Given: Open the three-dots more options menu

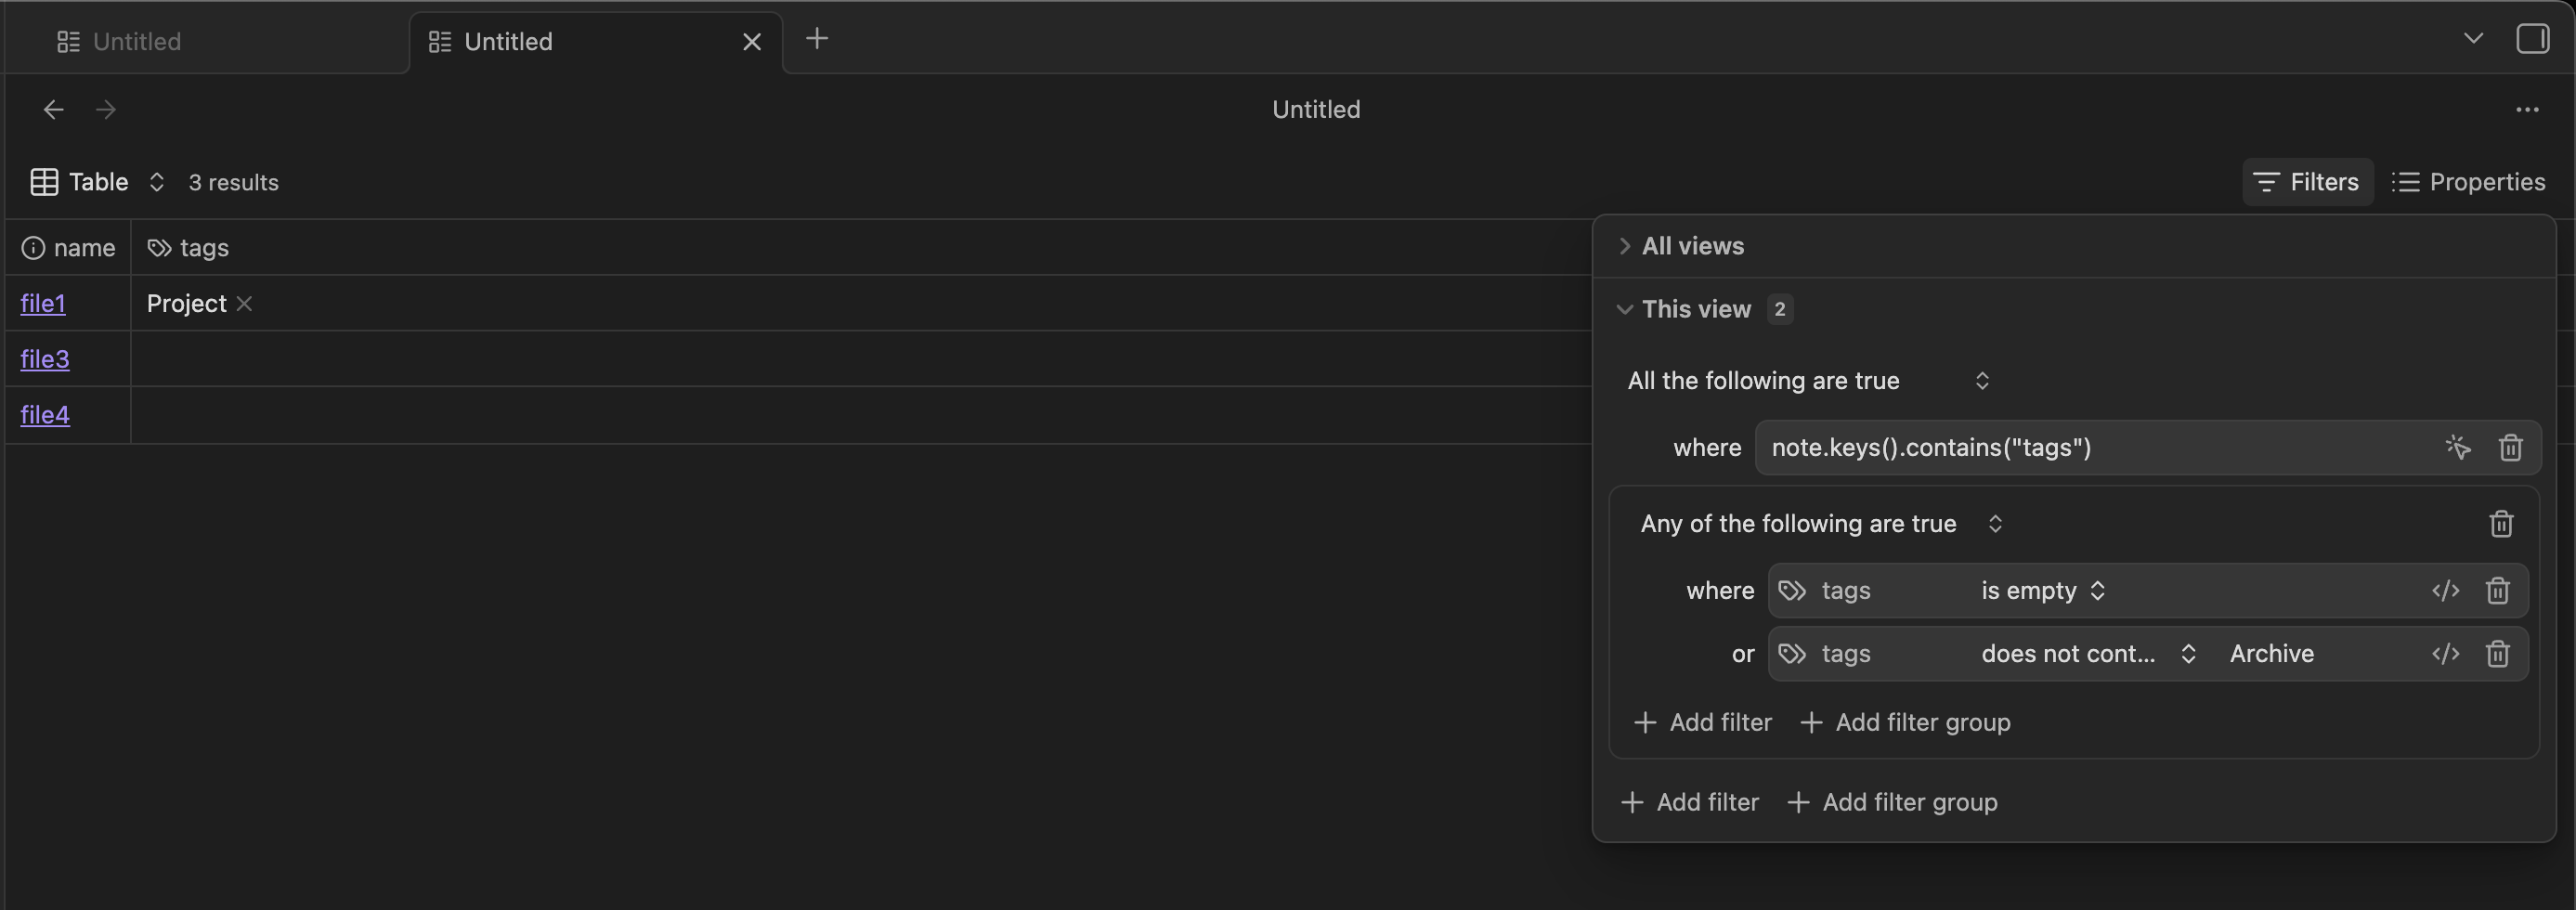Looking at the screenshot, I should pos(2527,109).
